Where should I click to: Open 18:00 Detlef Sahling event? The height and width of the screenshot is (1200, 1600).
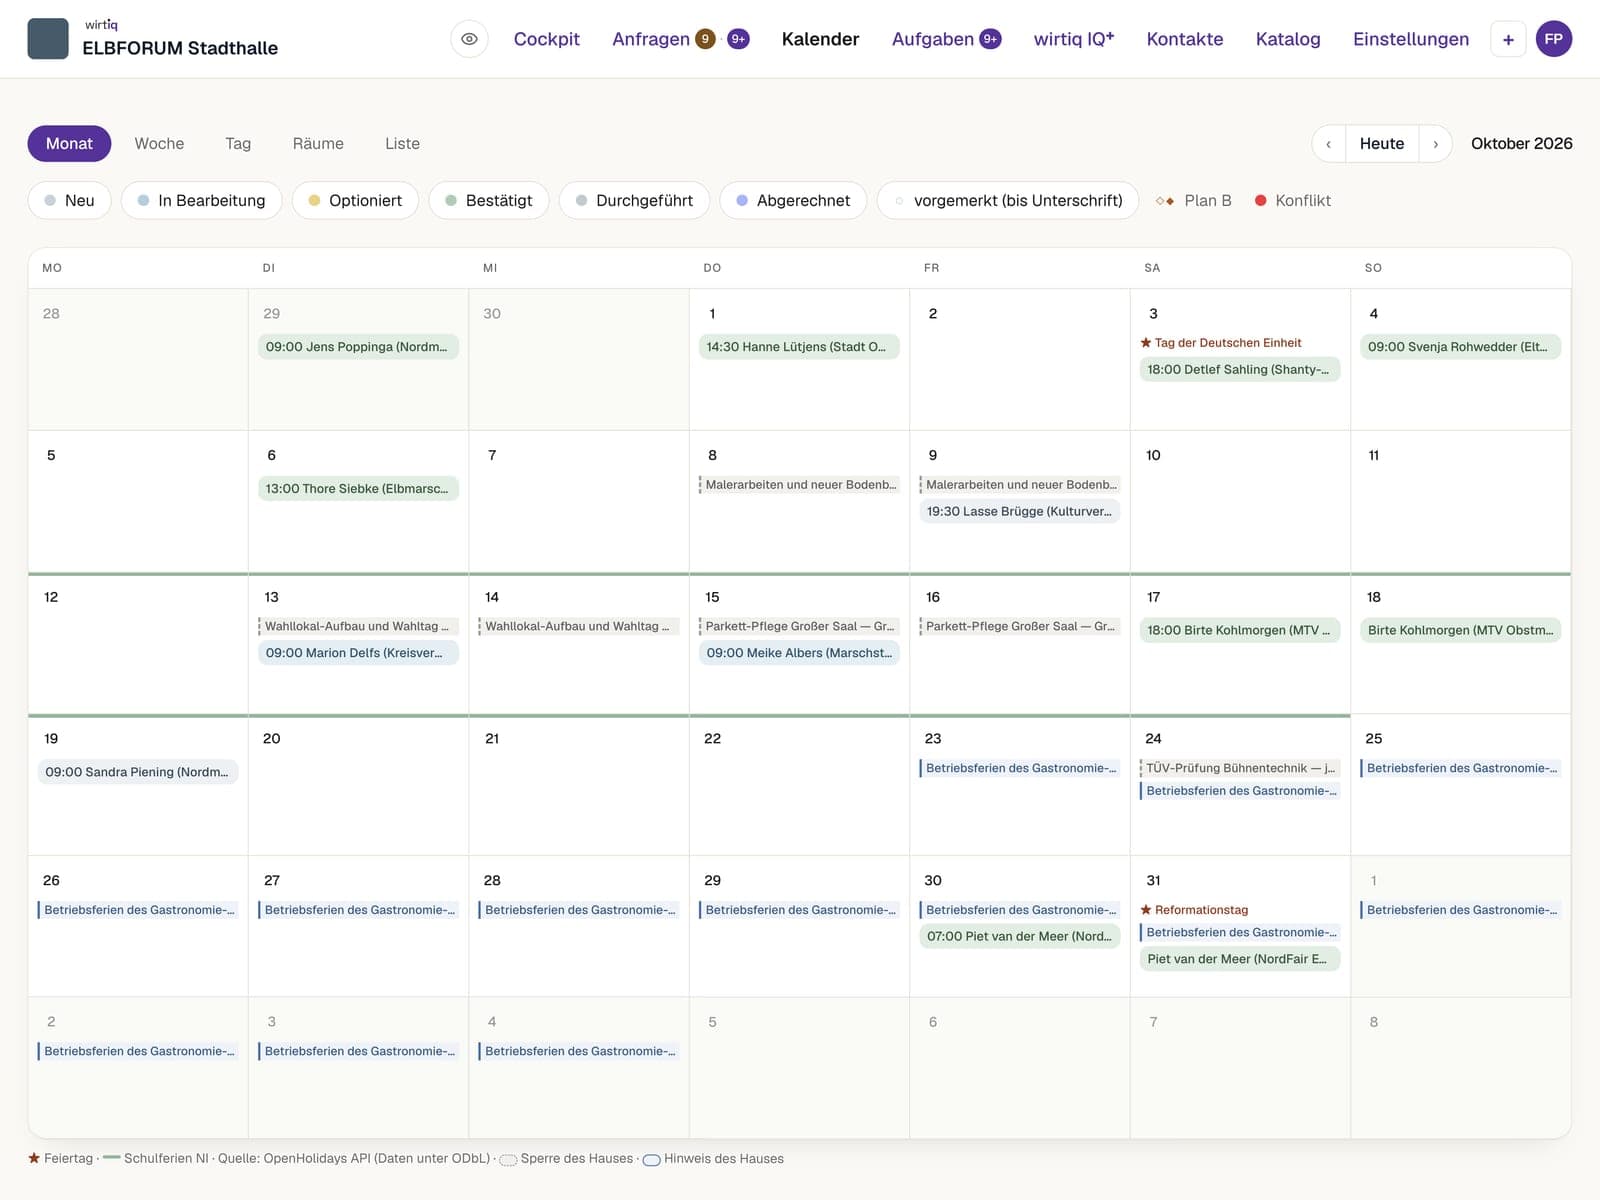1240,369
